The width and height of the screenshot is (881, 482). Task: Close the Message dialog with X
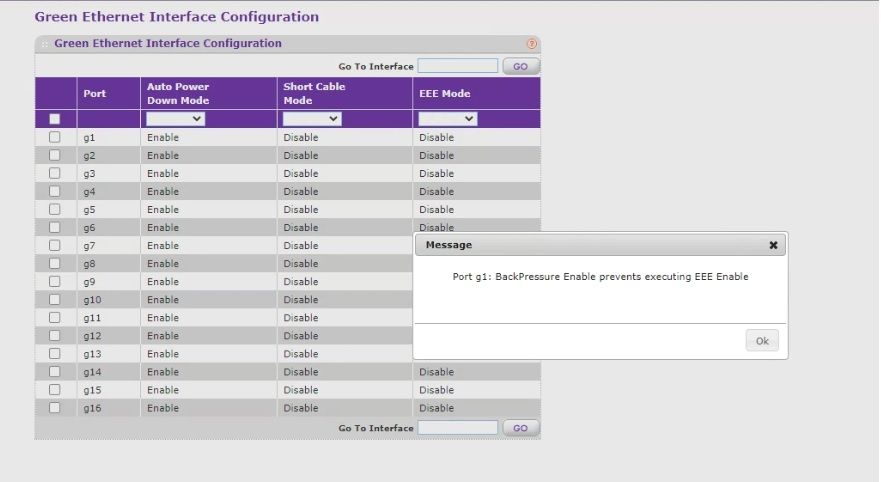(773, 245)
